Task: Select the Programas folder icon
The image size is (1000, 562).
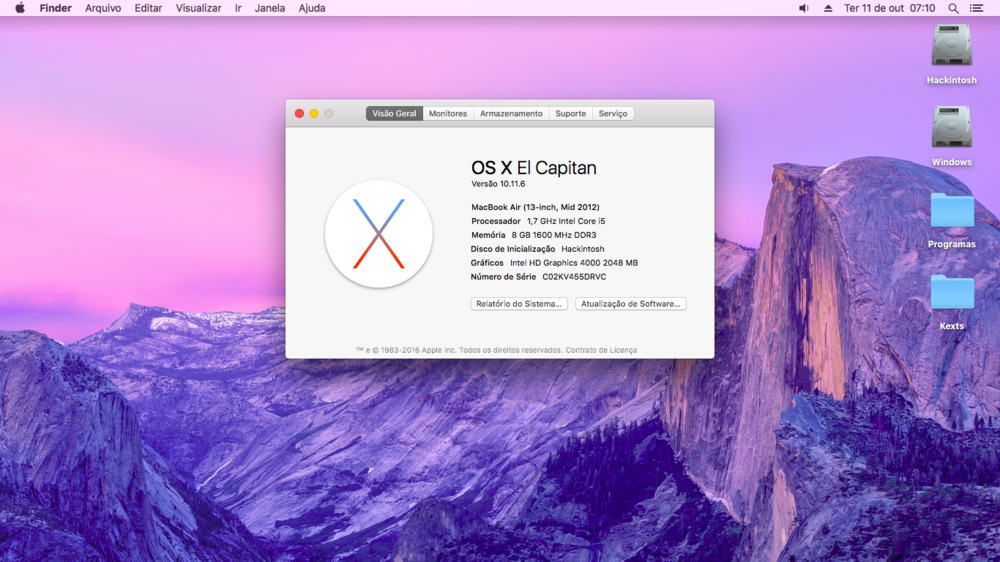Action: tap(951, 210)
